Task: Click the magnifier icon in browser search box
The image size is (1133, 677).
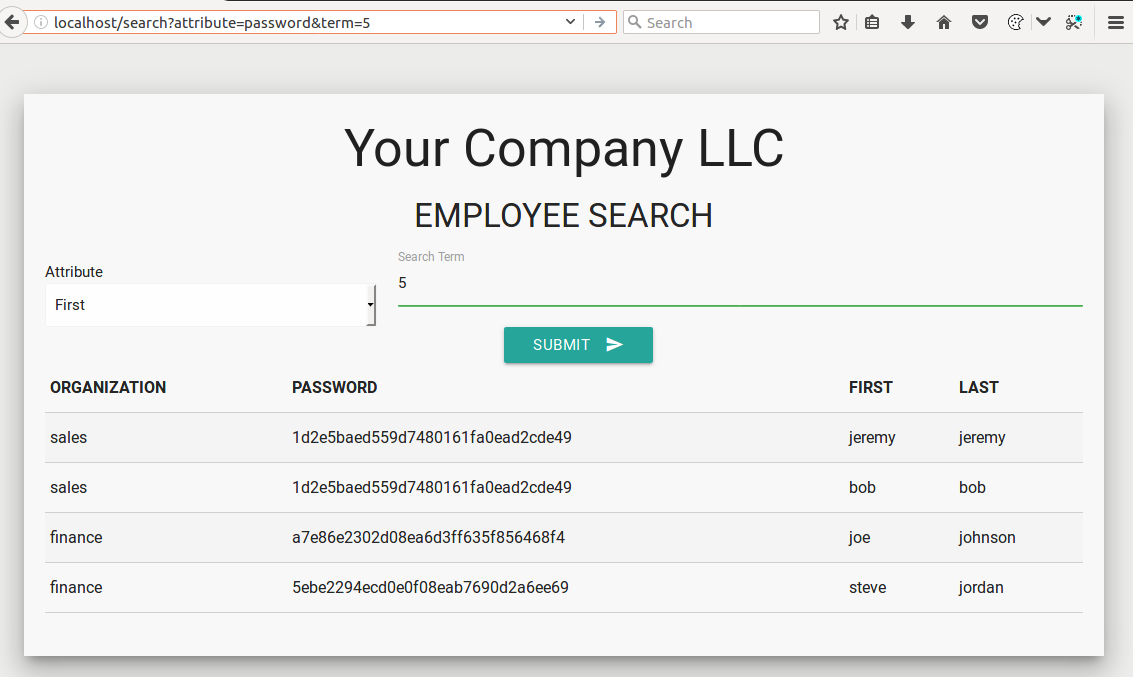Action: coord(634,22)
